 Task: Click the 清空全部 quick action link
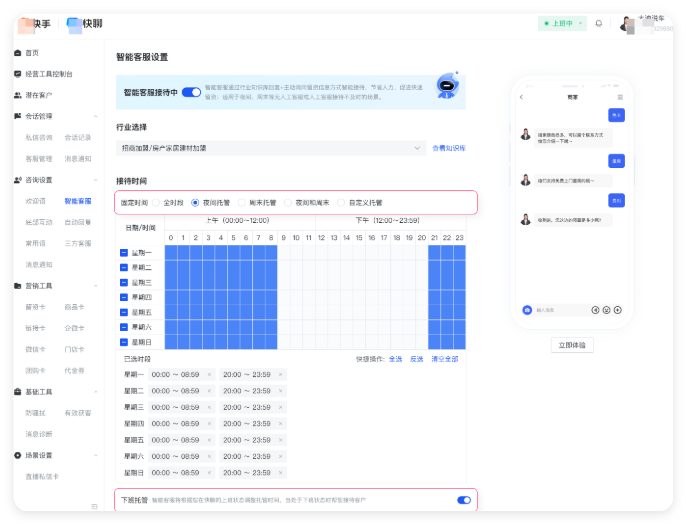445,358
